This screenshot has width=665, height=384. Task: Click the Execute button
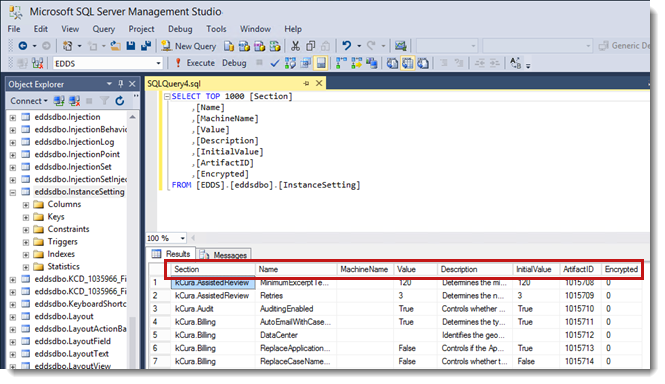click(x=195, y=63)
